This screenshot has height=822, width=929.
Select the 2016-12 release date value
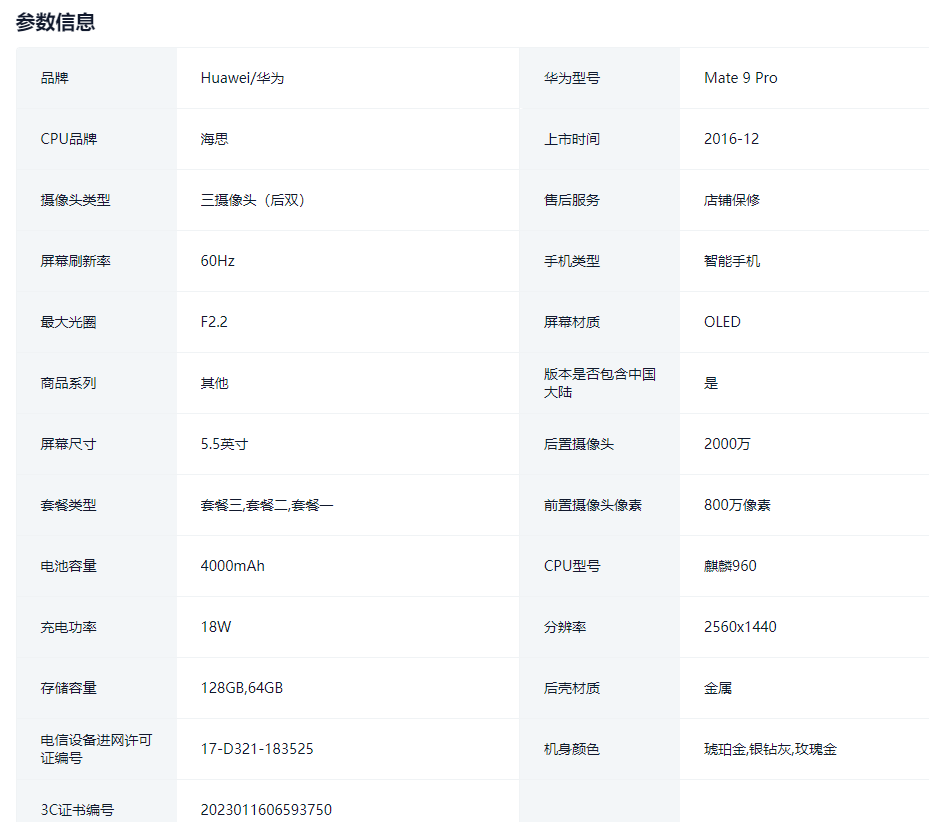[x=731, y=139]
